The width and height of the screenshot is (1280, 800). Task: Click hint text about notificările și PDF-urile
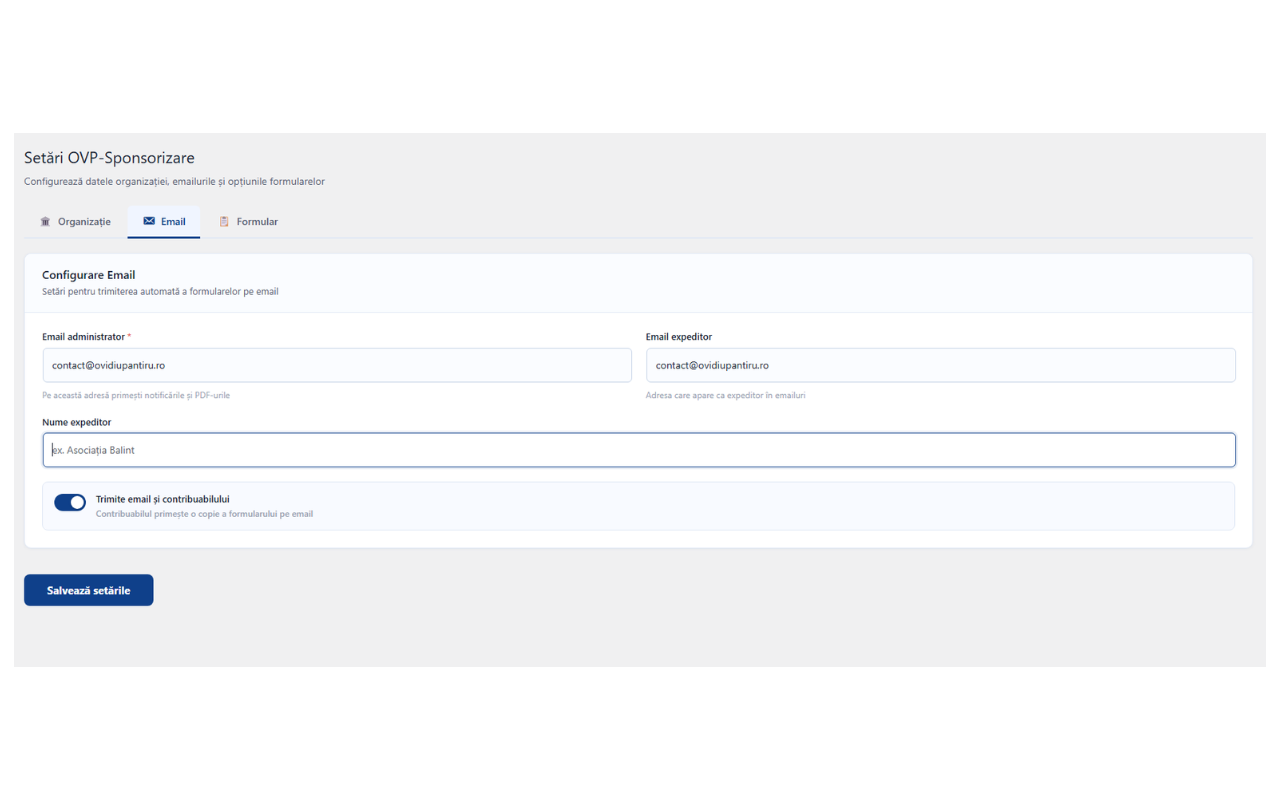[x=136, y=395]
